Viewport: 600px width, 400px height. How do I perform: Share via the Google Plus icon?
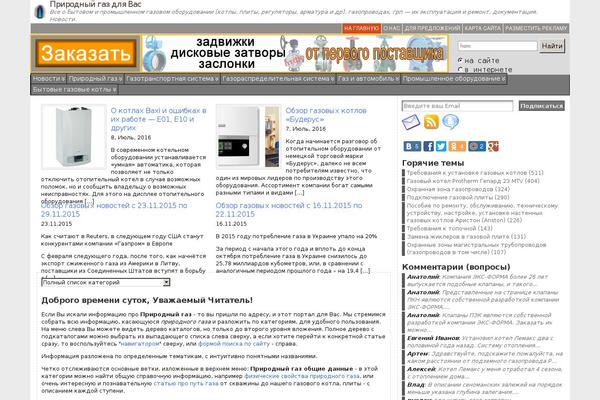(x=493, y=146)
